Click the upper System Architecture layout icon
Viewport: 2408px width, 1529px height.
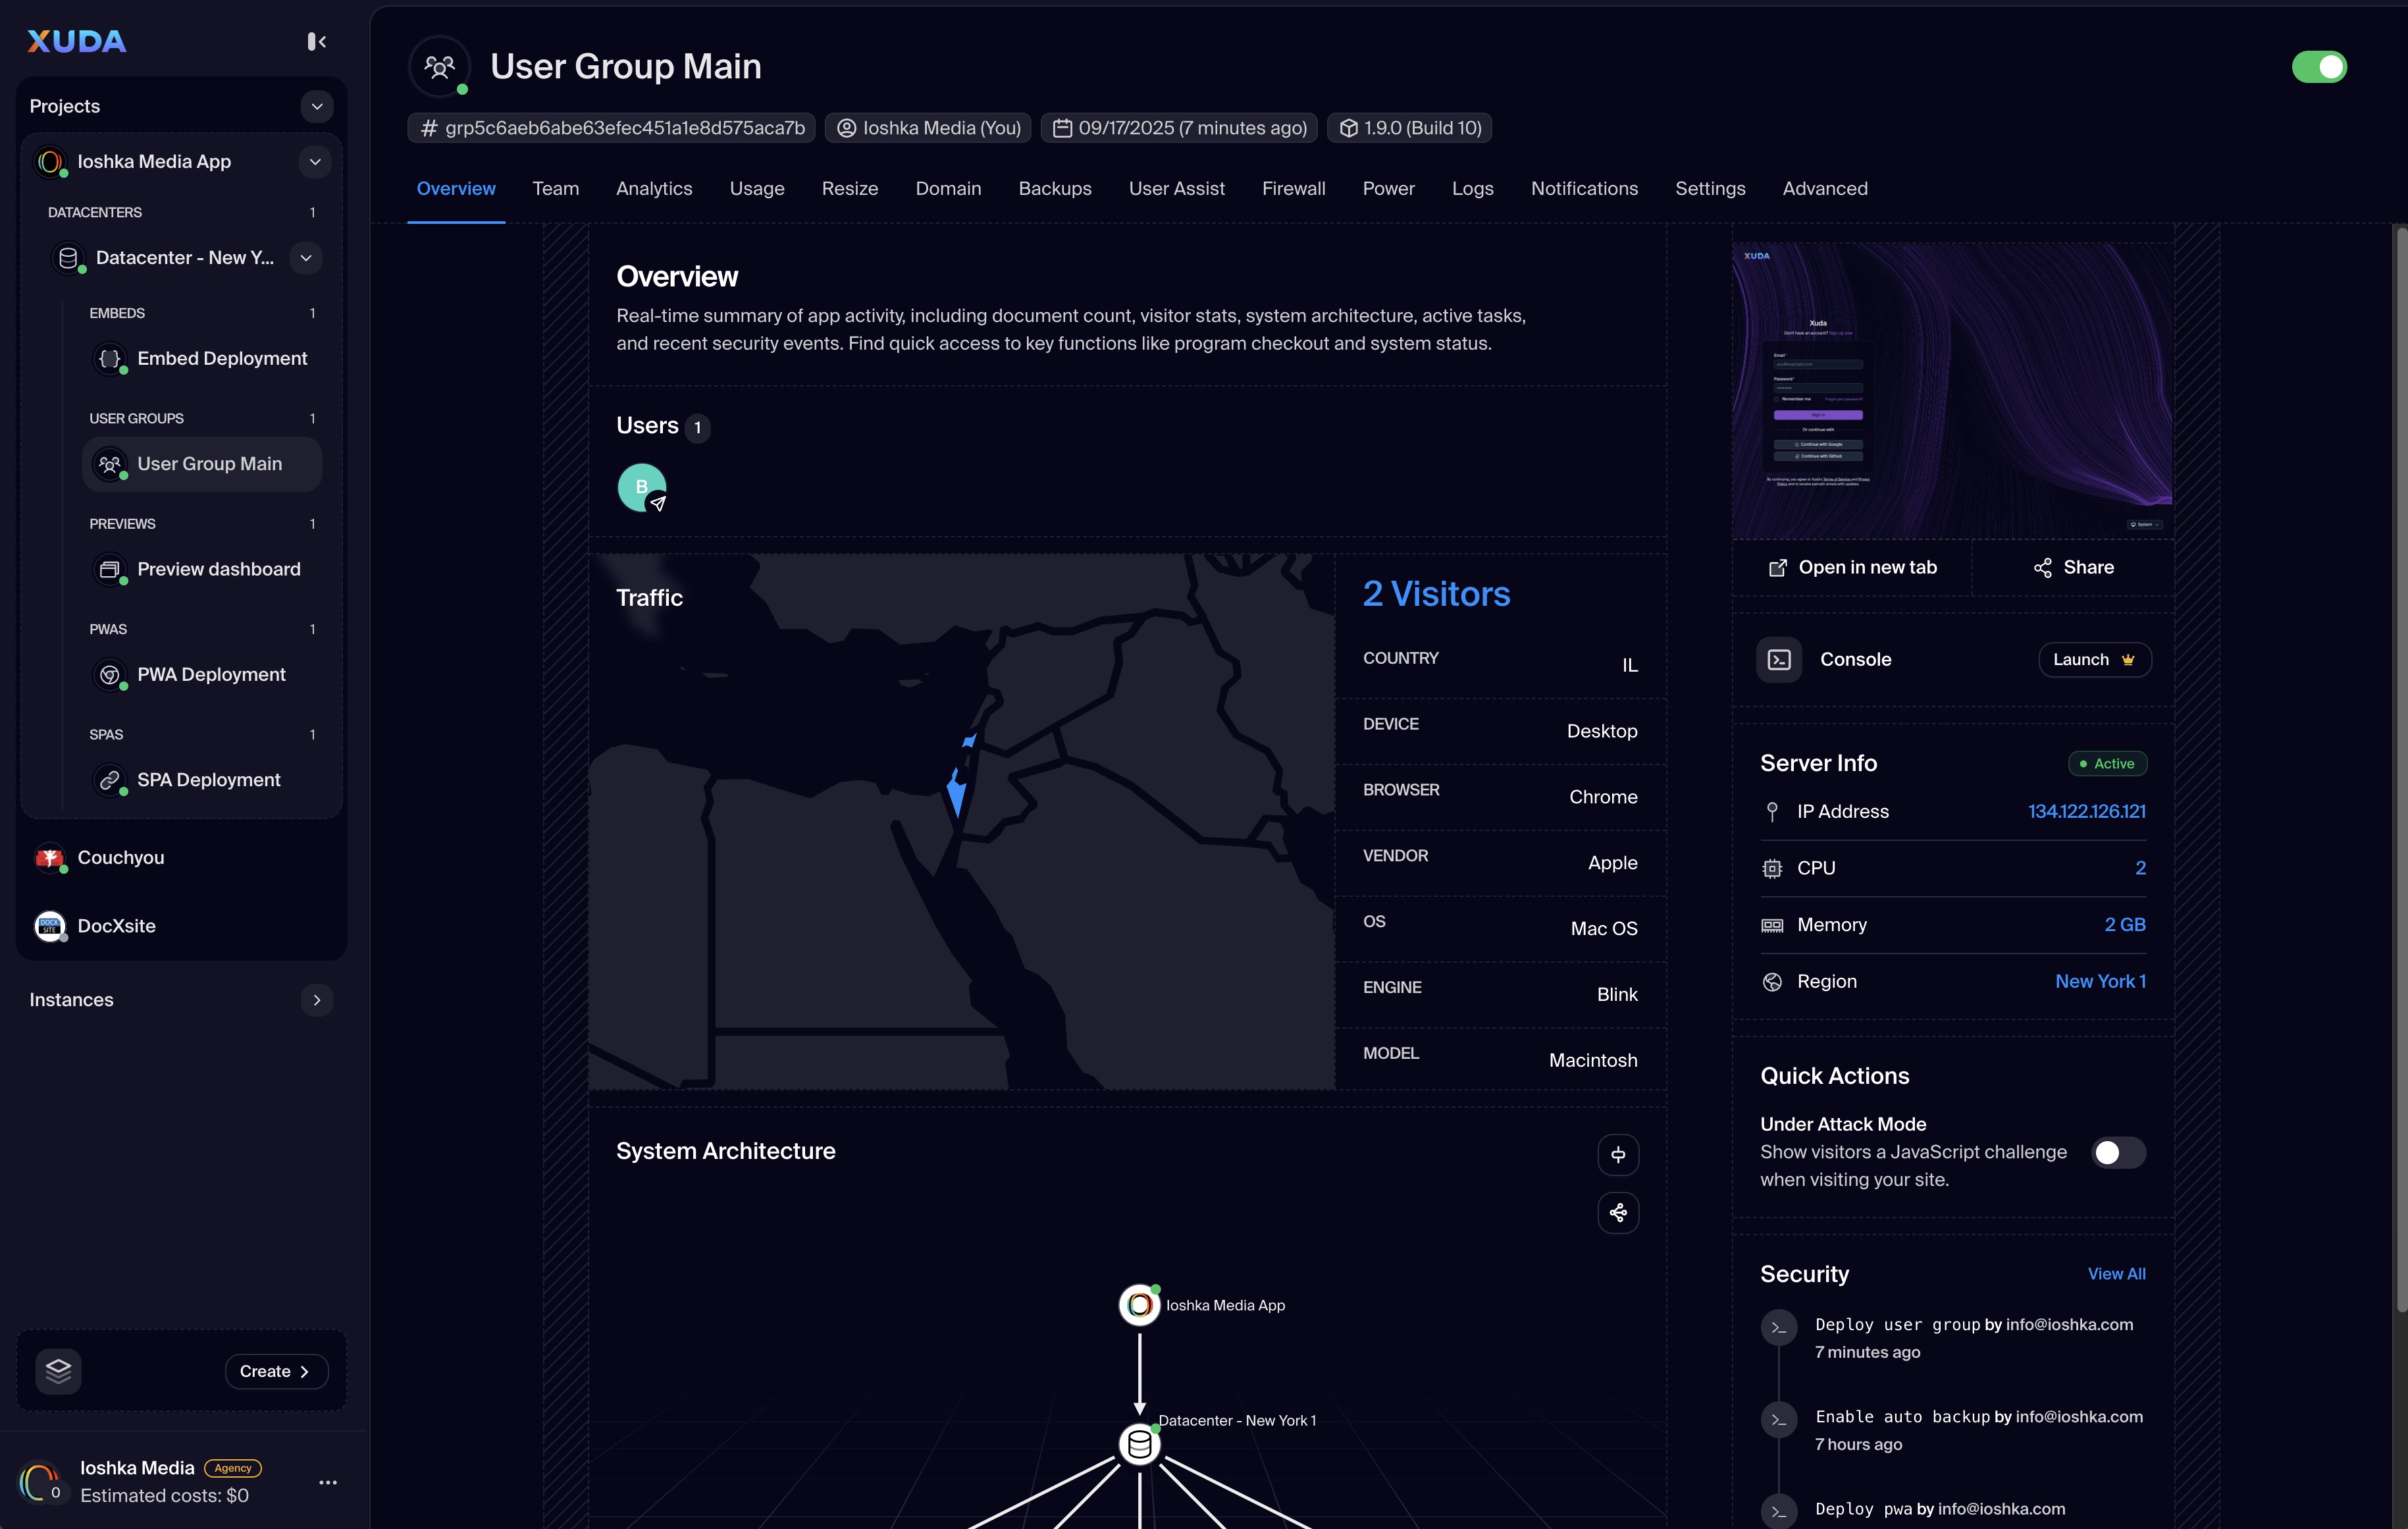(1617, 1155)
